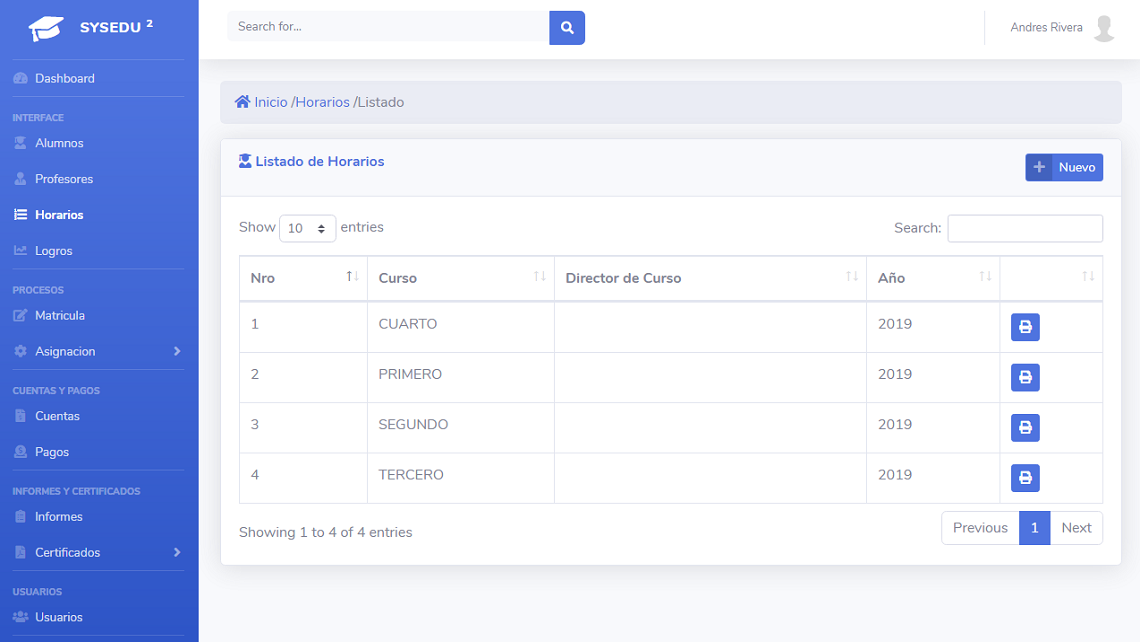Go to Pagos in sidebar
The width and height of the screenshot is (1140, 642).
pyautogui.click(x=52, y=452)
